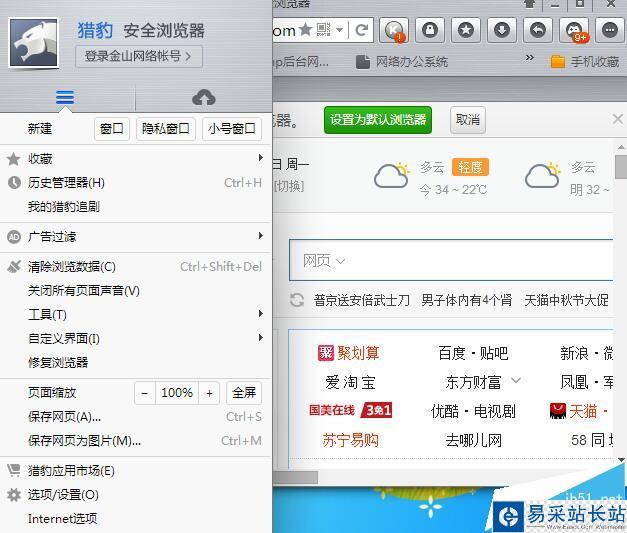The image size is (627, 533).
Task: Expand the address bar dropdown arrow
Action: tap(339, 30)
